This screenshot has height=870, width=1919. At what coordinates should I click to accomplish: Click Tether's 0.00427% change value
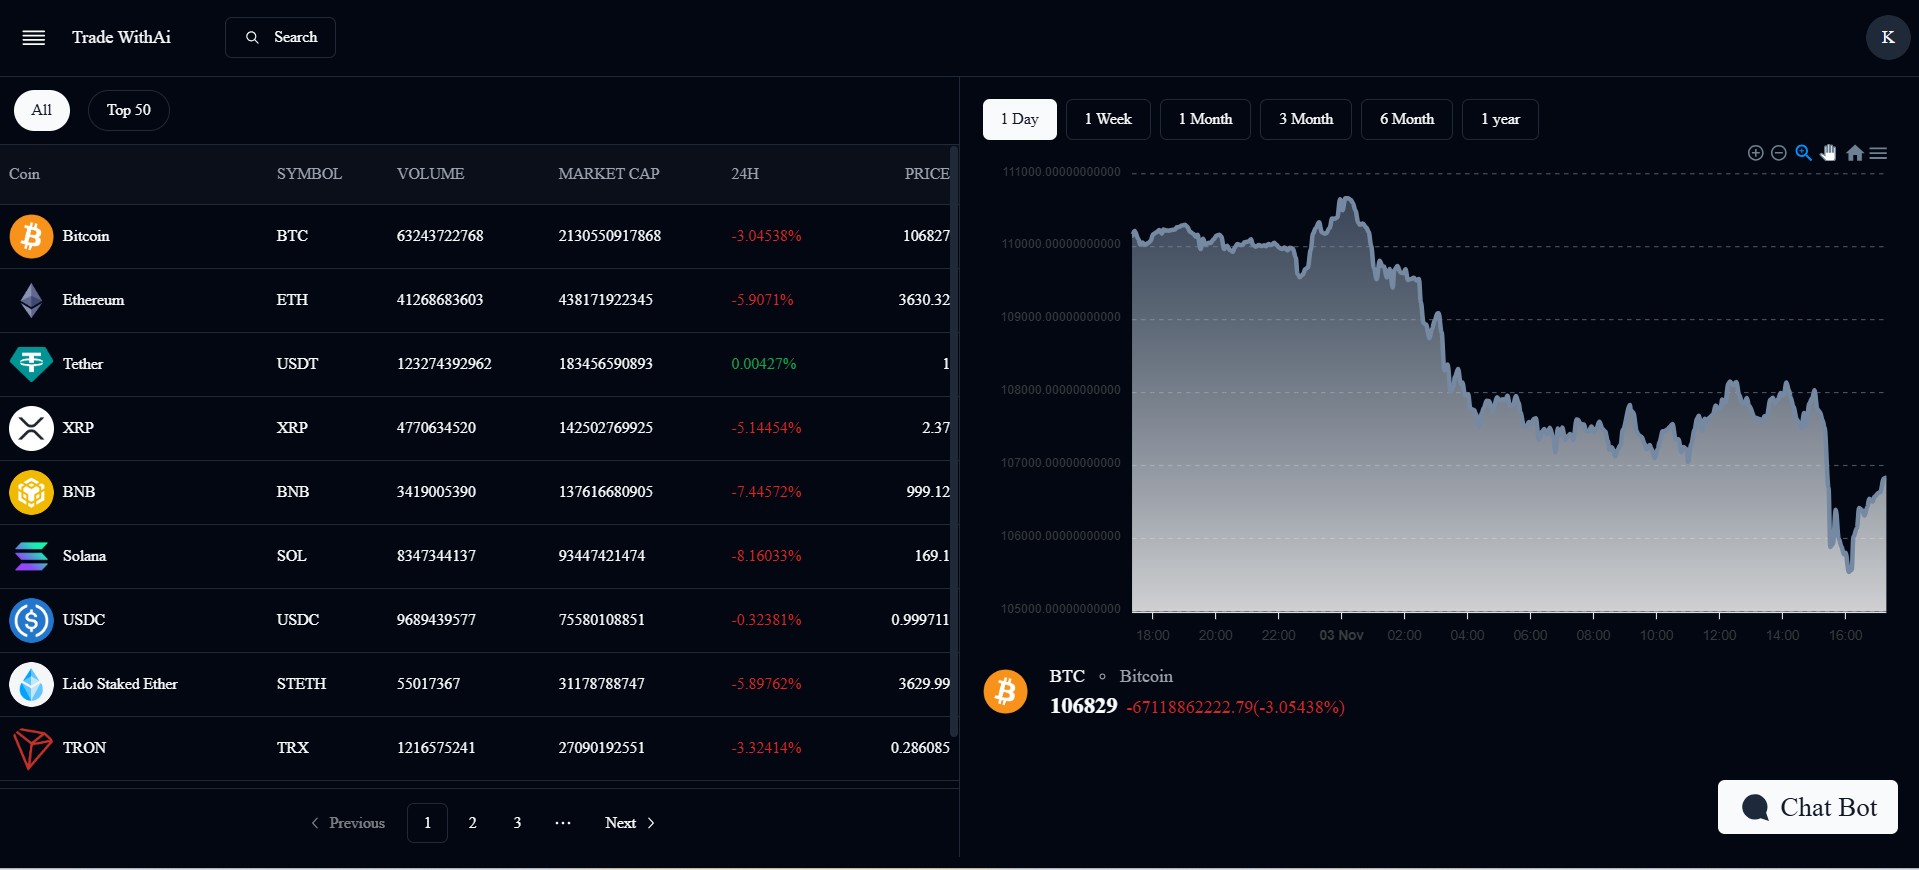764,364
